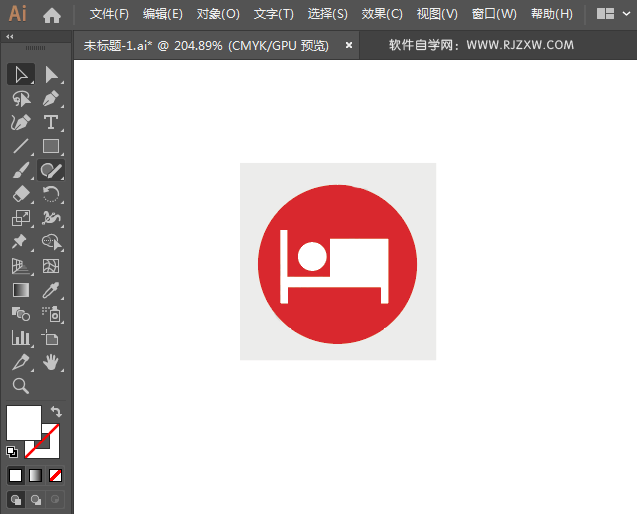This screenshot has height=514, width=637.
Task: Pick the Slice tool
Action: click(x=21, y=362)
